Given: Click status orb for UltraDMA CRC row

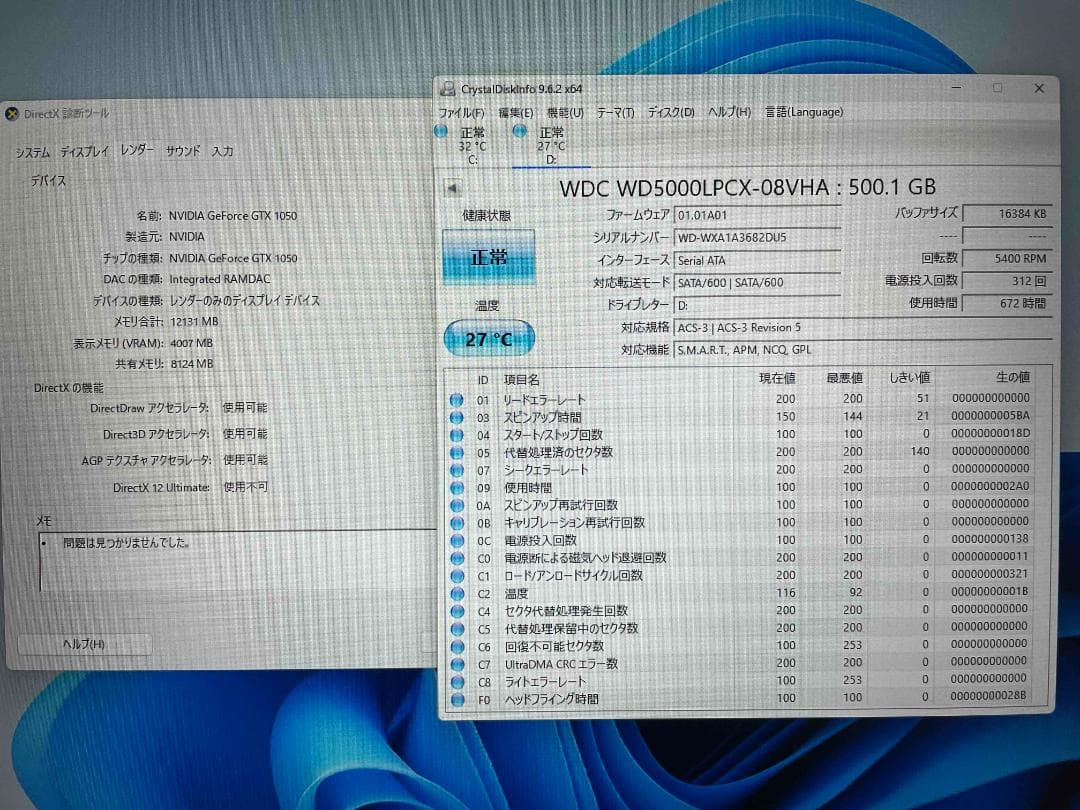Looking at the screenshot, I should point(457,664).
